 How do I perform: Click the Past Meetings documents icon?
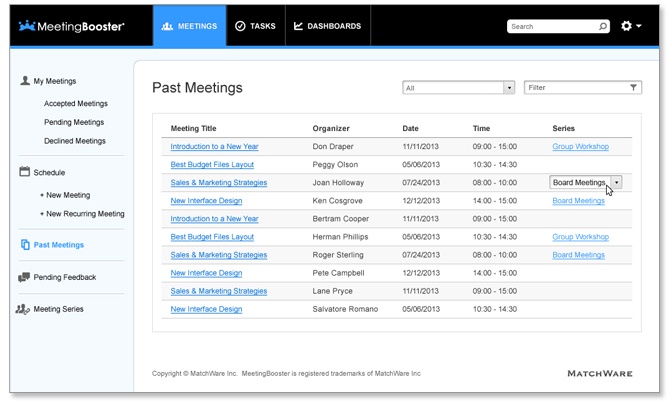tap(25, 244)
